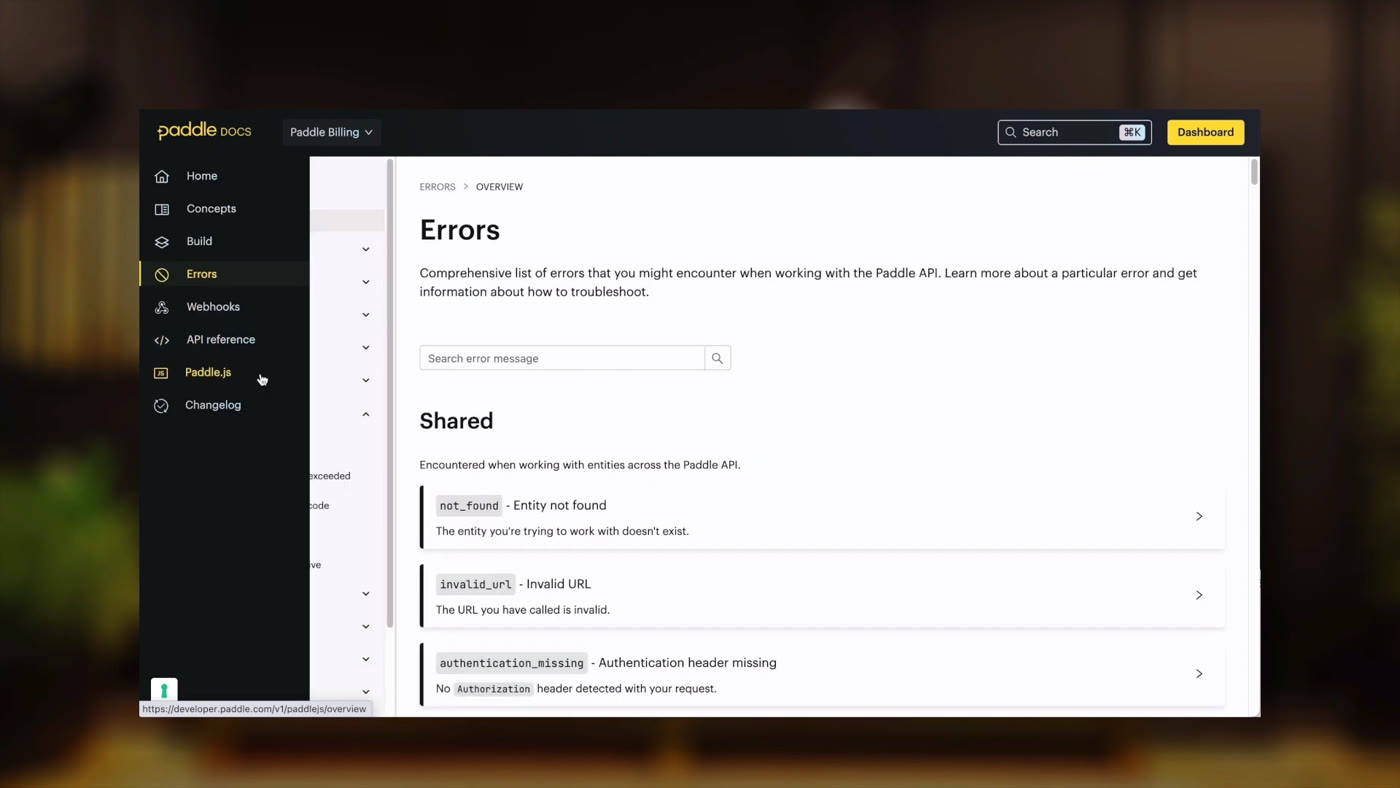This screenshot has width=1400, height=788.
Task: Click the ⌘K shortcut badge in Search
Action: point(1132,132)
